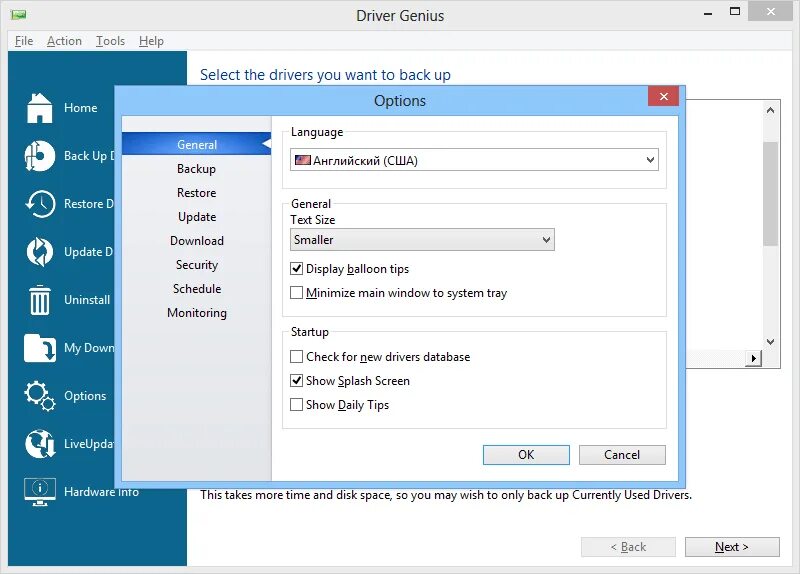
Task: Close the Options dialog with red X
Action: coord(663,96)
